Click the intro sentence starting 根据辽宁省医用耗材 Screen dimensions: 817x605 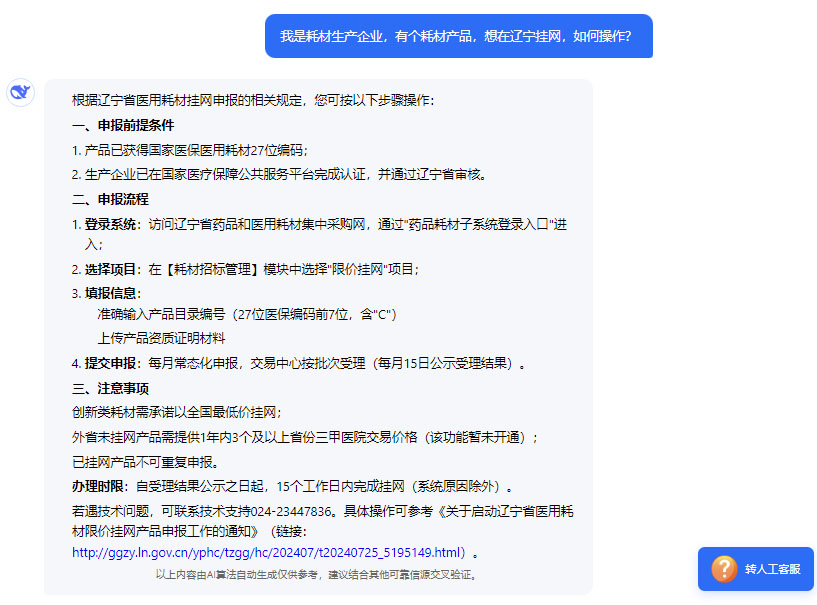(253, 100)
